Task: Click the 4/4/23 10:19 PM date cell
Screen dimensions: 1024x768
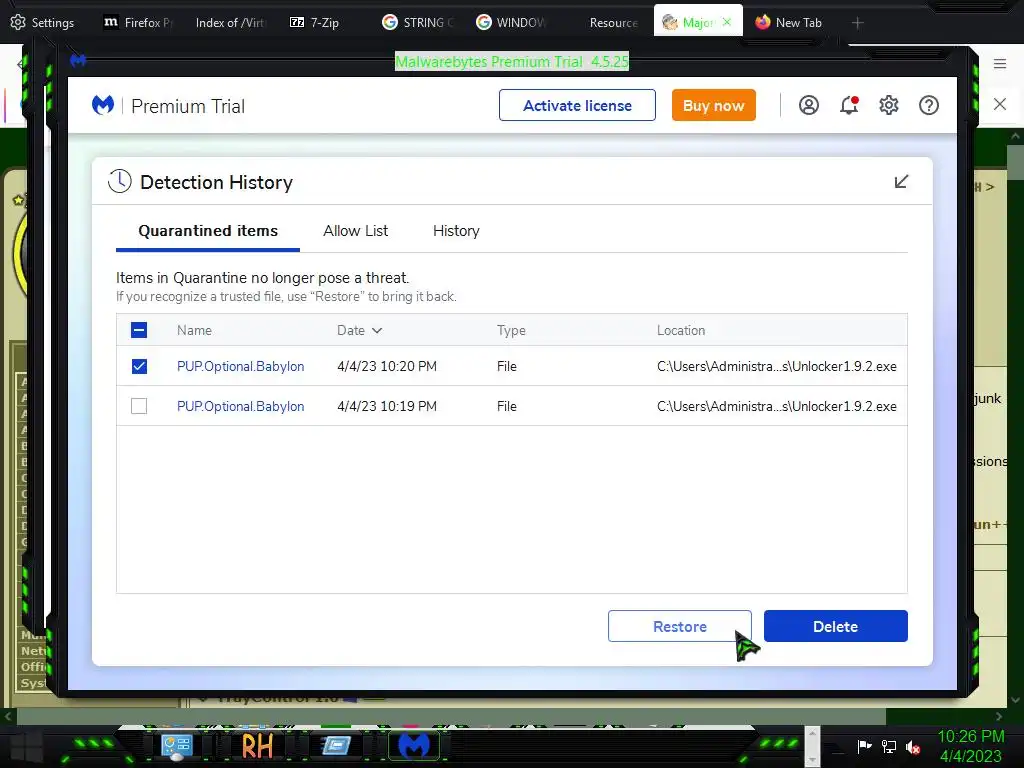Action: pyautogui.click(x=387, y=406)
